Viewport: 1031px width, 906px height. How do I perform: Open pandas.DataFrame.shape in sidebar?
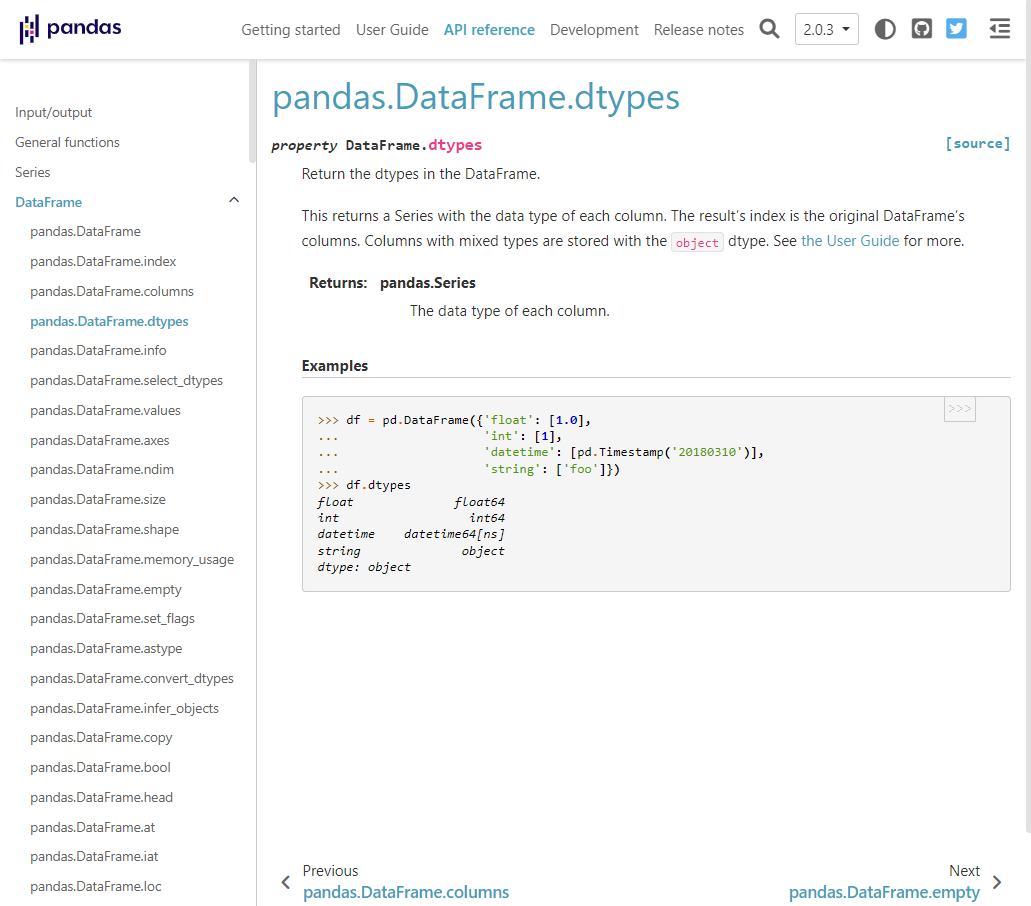105,529
